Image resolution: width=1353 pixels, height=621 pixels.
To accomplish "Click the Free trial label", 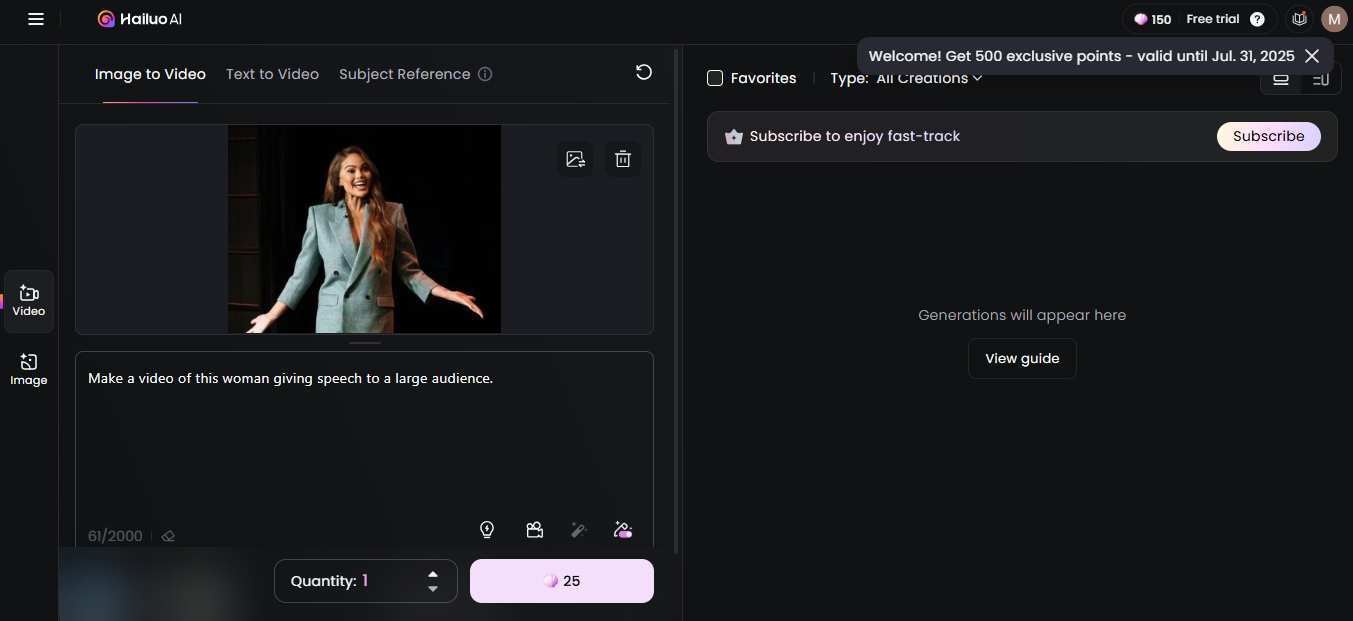I will point(1212,19).
